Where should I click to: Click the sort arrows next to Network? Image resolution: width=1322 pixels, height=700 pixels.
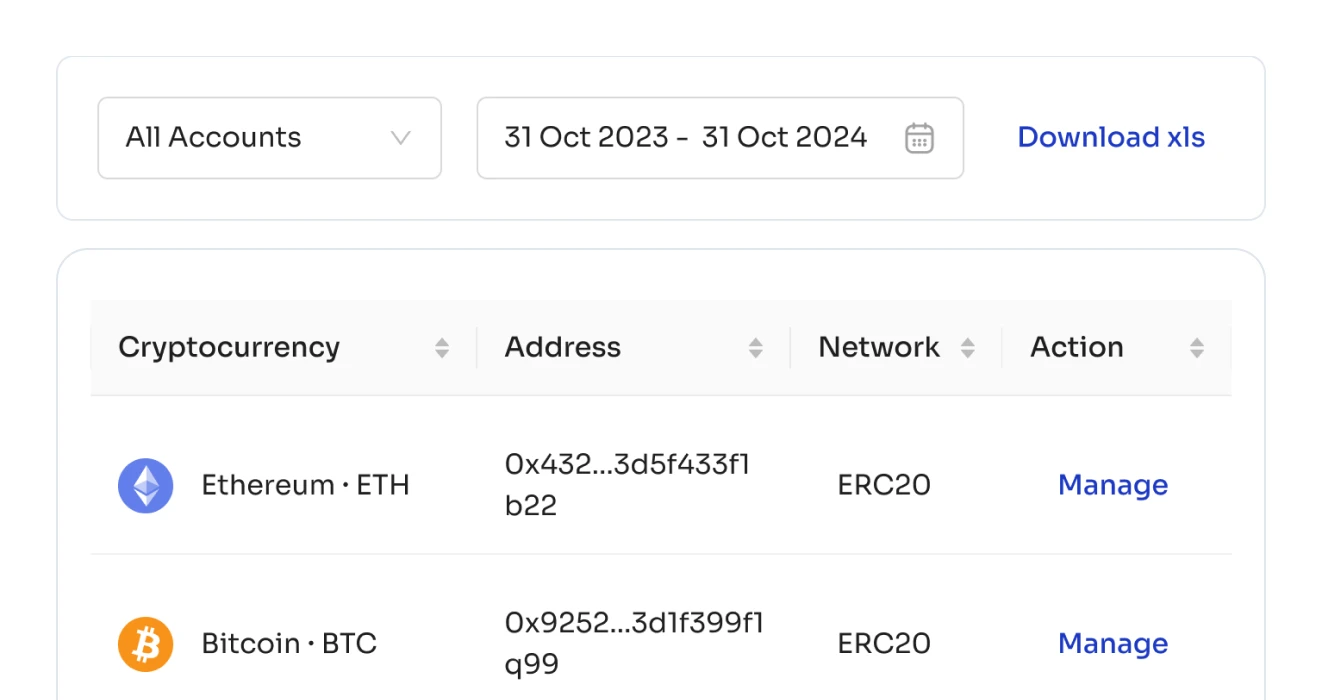[x=968, y=347]
